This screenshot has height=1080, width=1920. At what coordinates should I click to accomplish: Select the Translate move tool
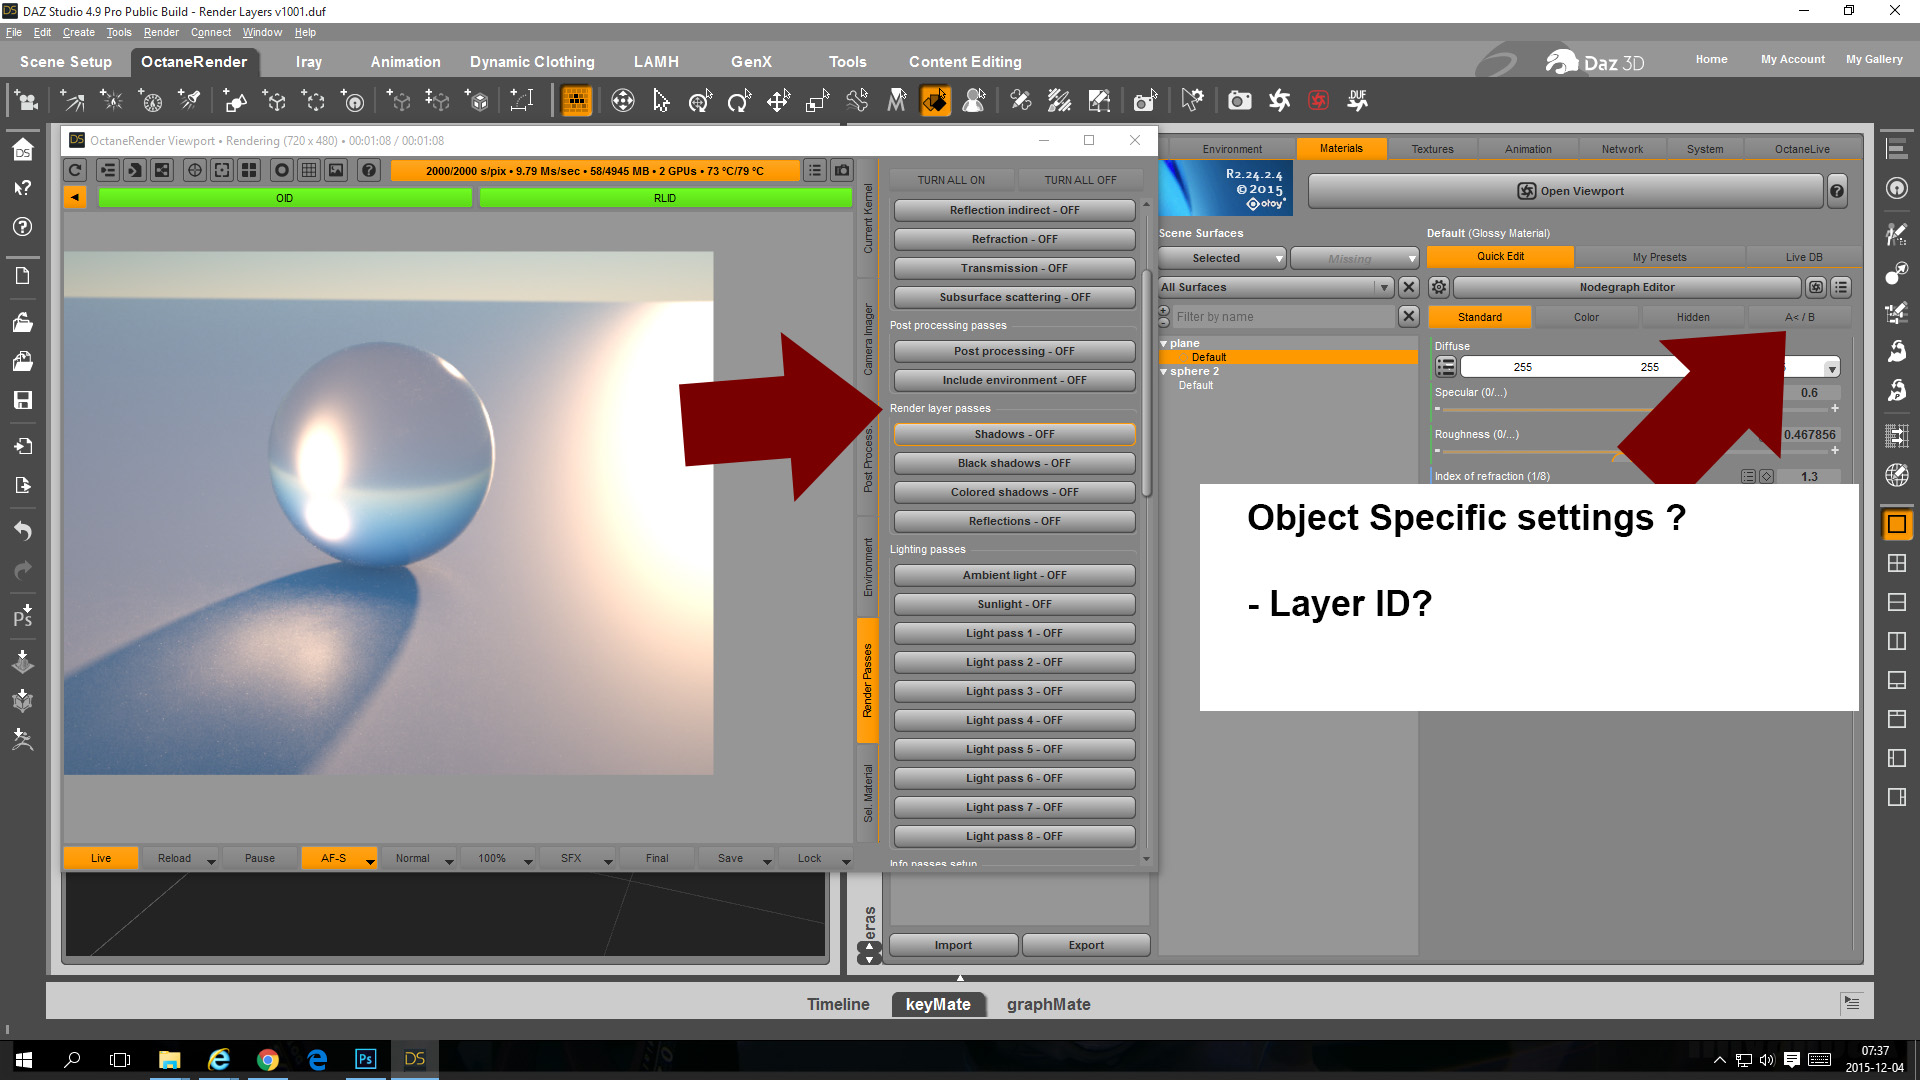click(x=778, y=101)
